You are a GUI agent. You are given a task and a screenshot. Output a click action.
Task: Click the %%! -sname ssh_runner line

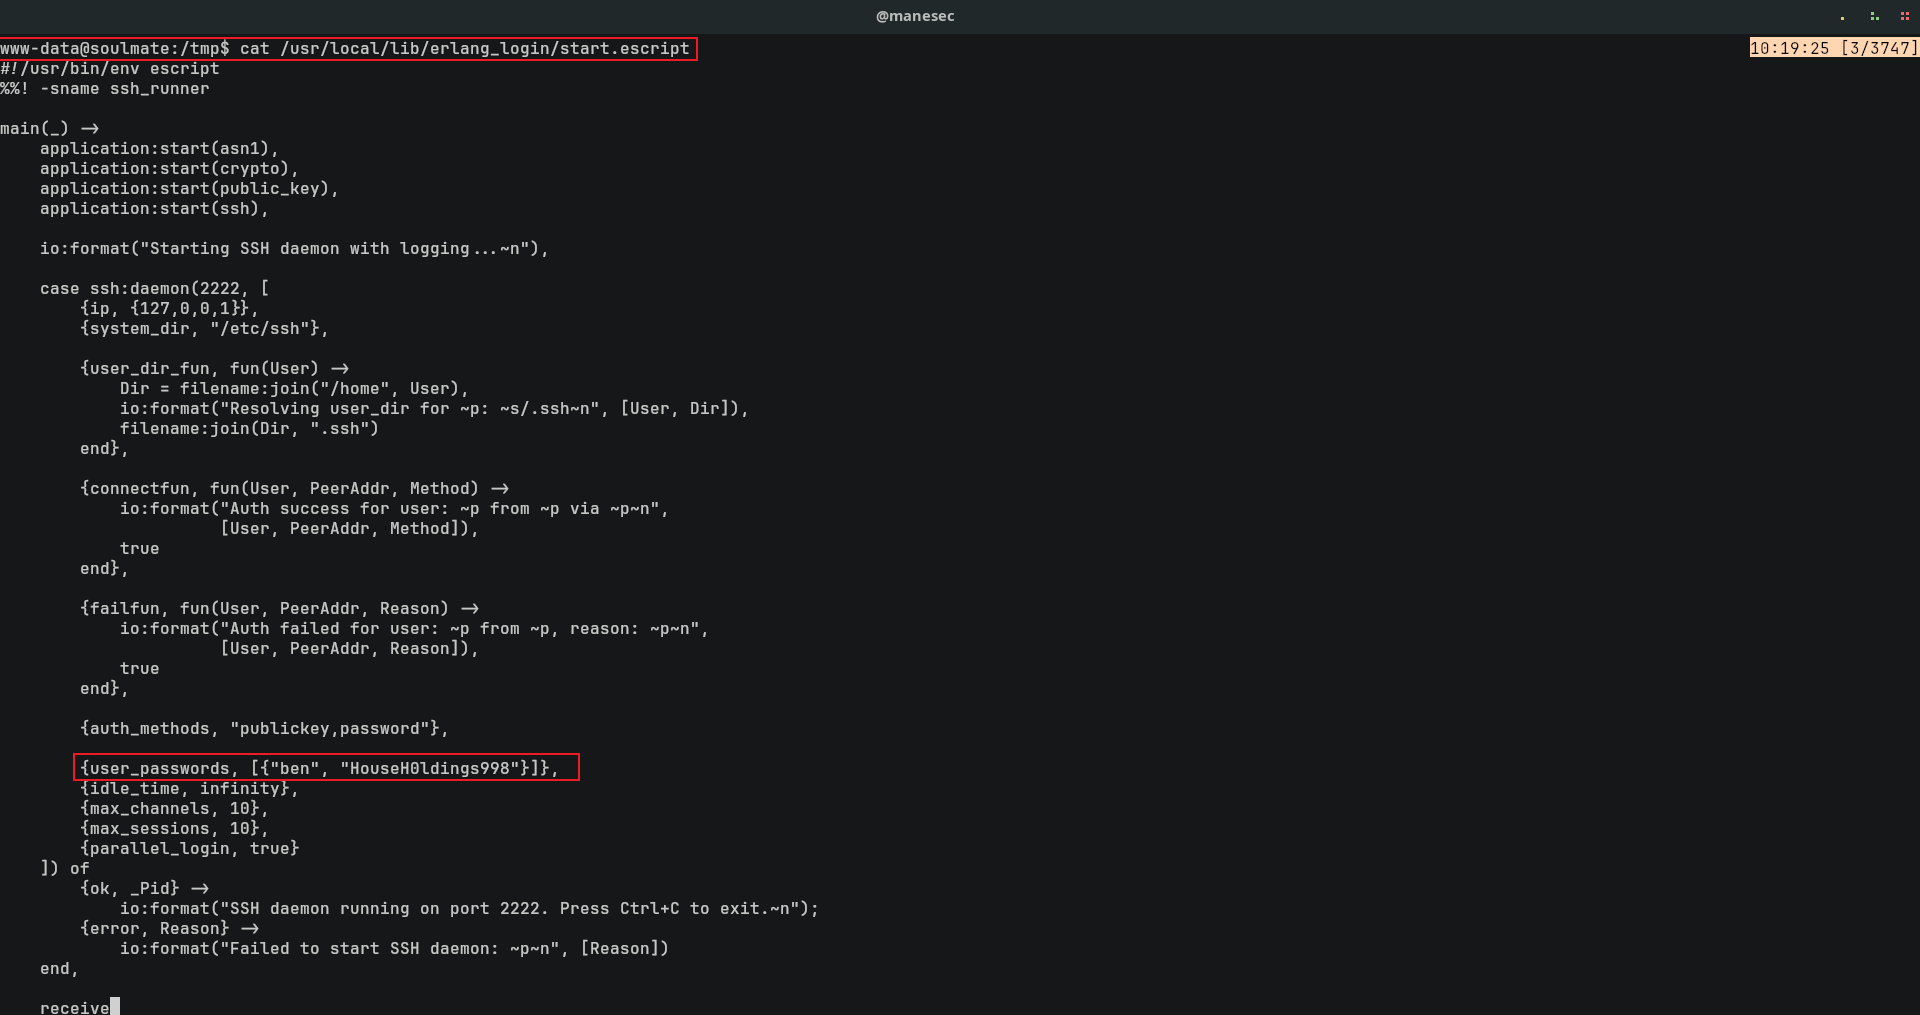click(x=105, y=89)
